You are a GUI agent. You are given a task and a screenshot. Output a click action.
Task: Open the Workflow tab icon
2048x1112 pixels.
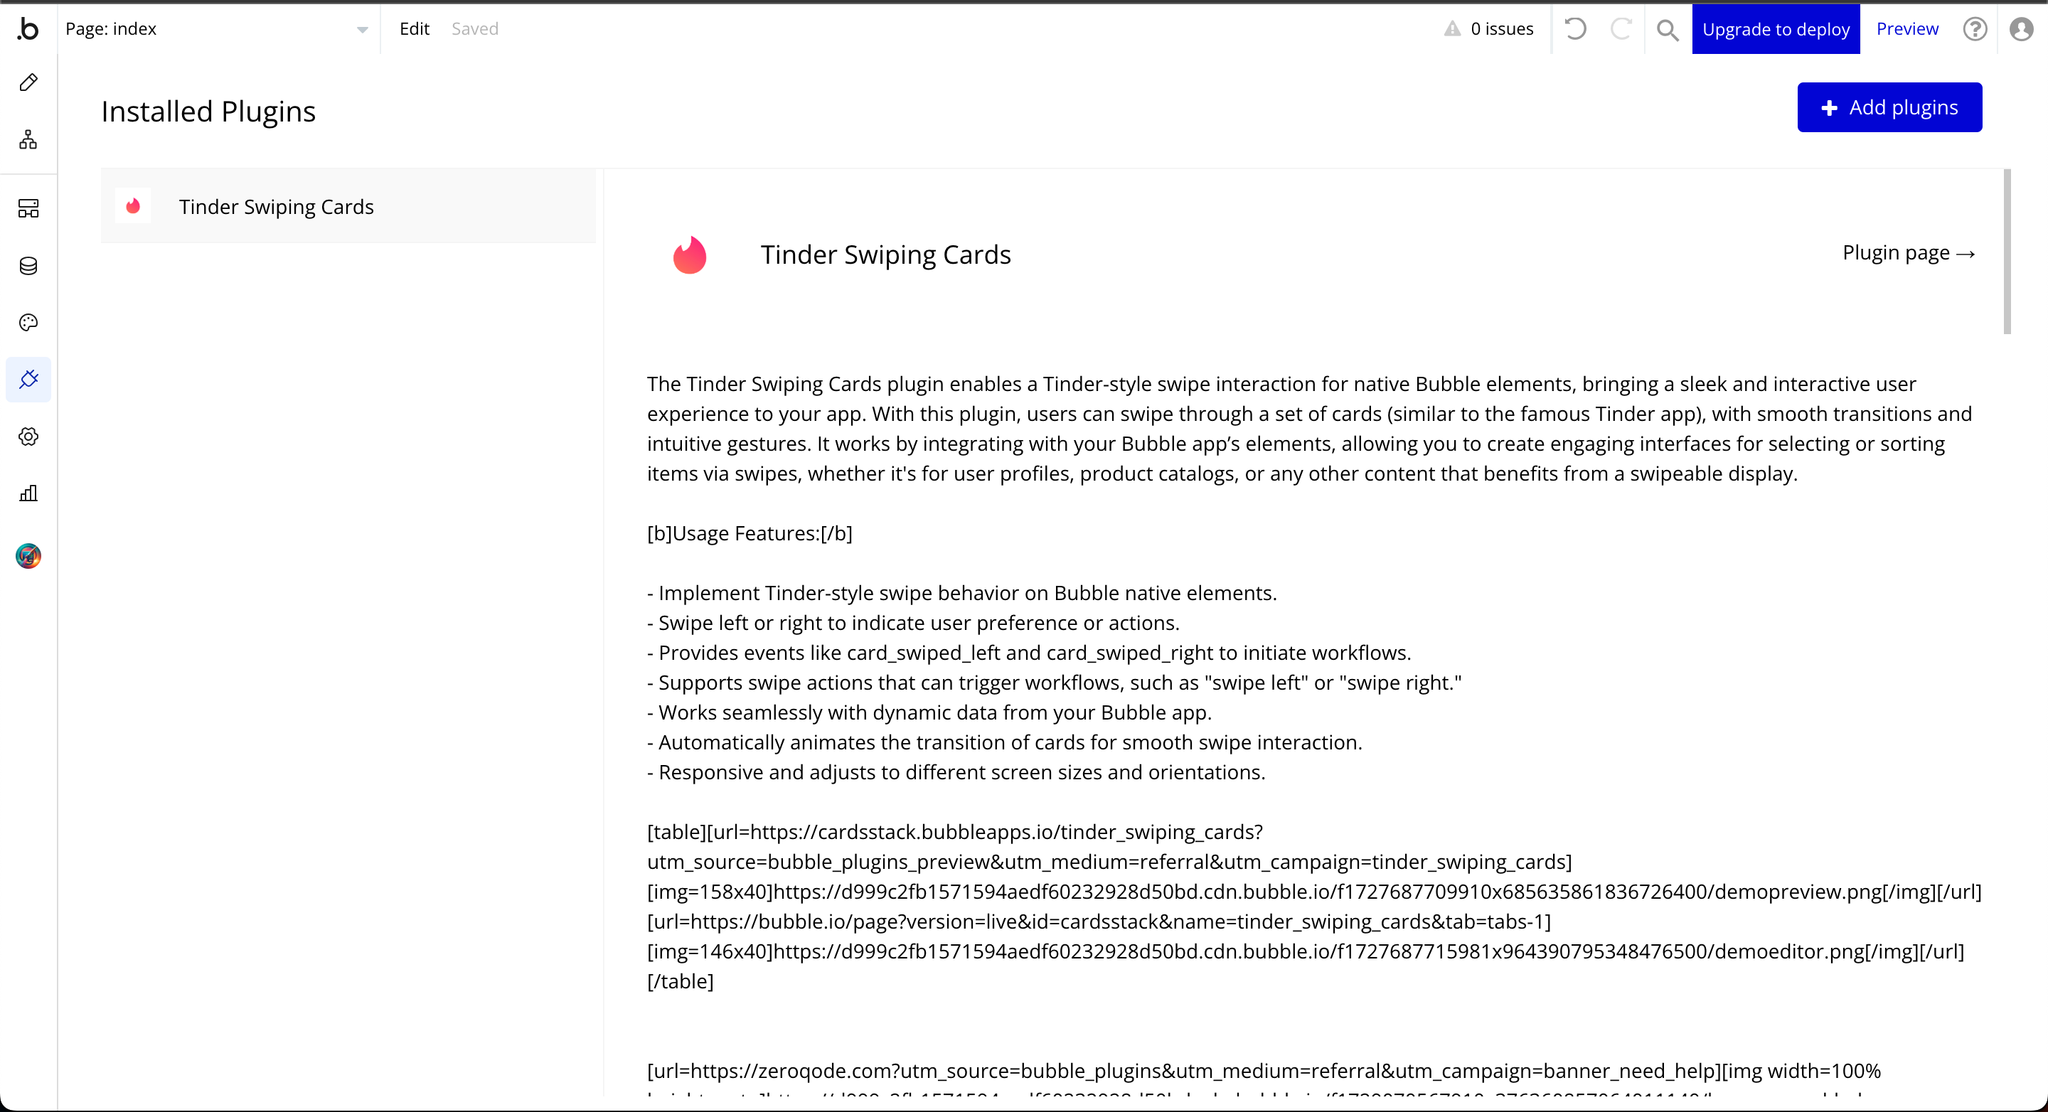tap(28, 139)
